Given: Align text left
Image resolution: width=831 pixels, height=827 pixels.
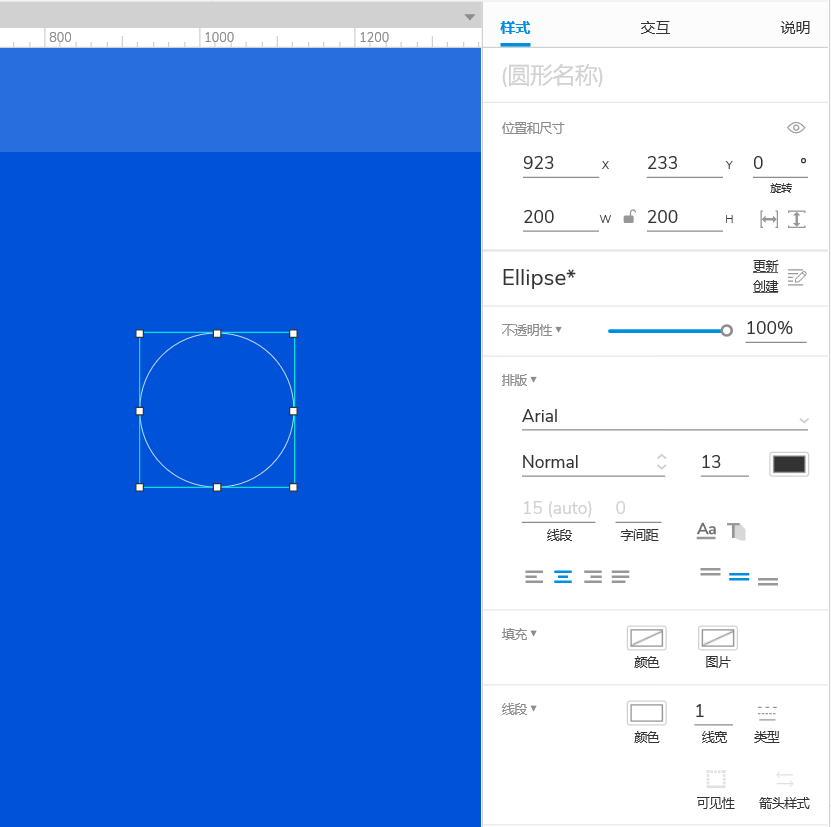Looking at the screenshot, I should point(534,576).
